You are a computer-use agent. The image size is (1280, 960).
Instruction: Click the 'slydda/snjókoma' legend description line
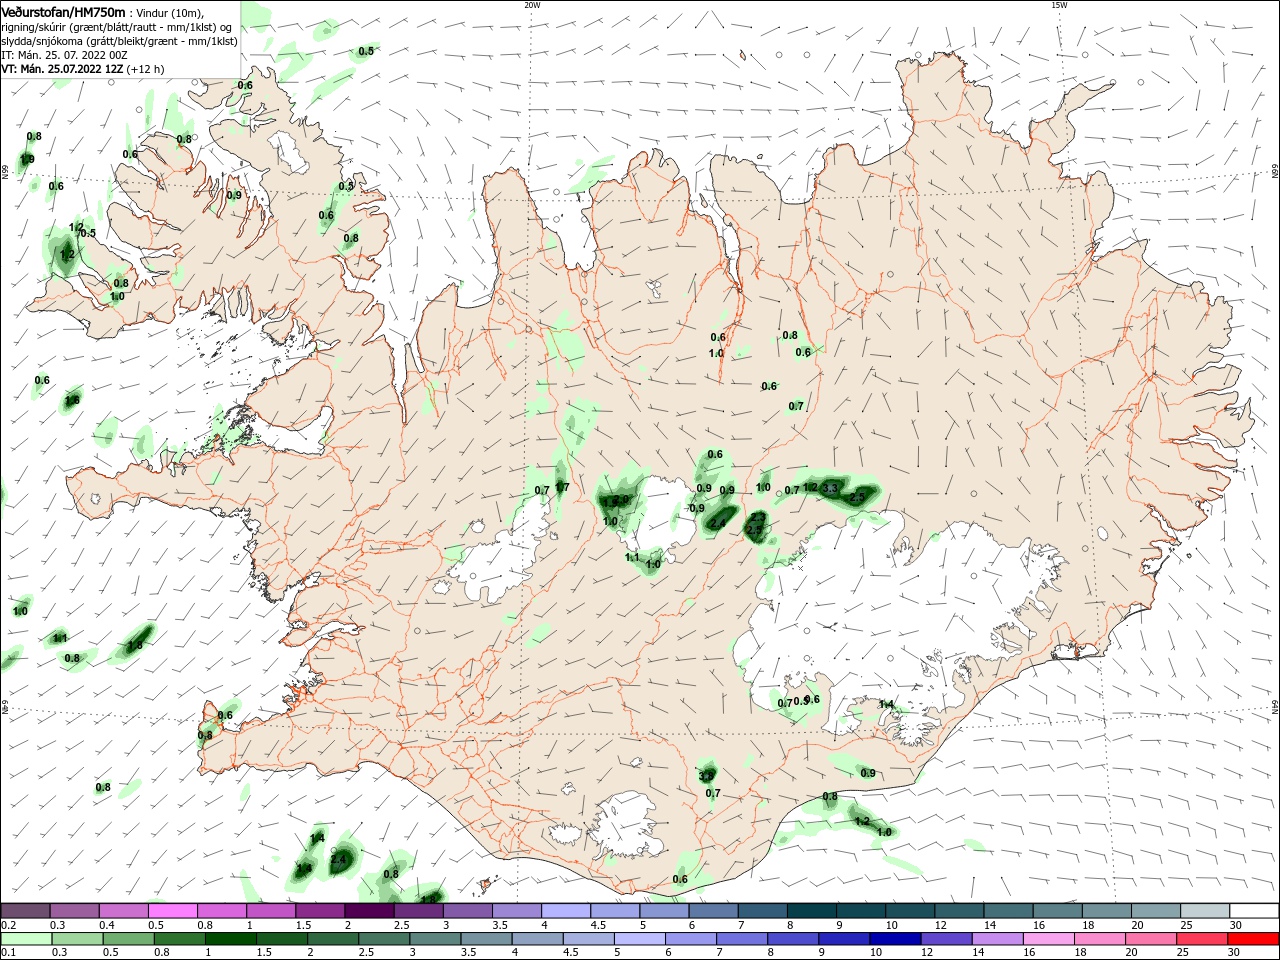click(x=119, y=41)
